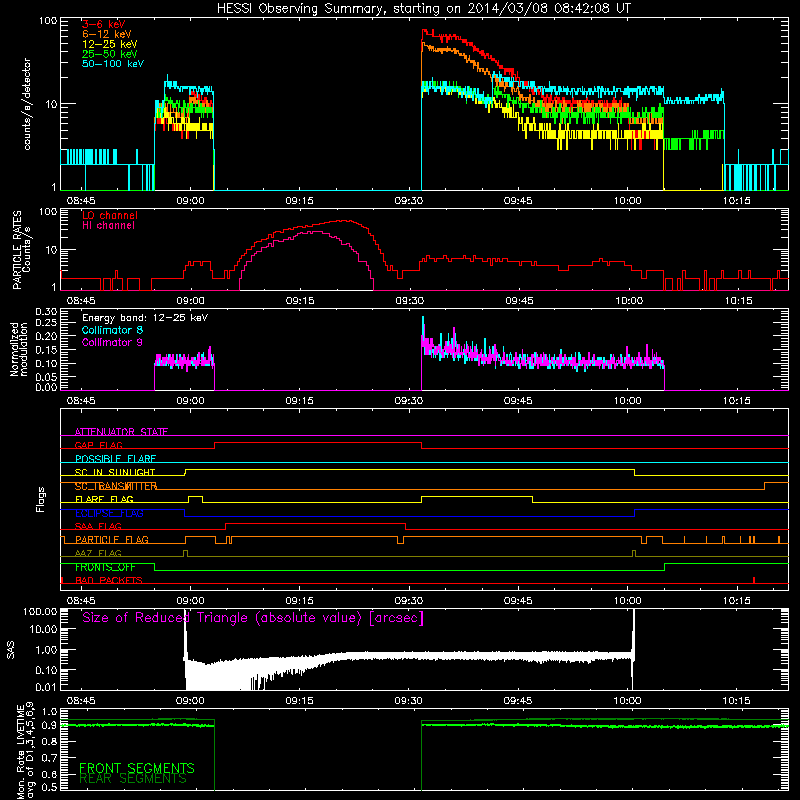This screenshot has height=800, width=800.
Task: Pick the green 25-50 keV legend label
Action: click(x=109, y=54)
